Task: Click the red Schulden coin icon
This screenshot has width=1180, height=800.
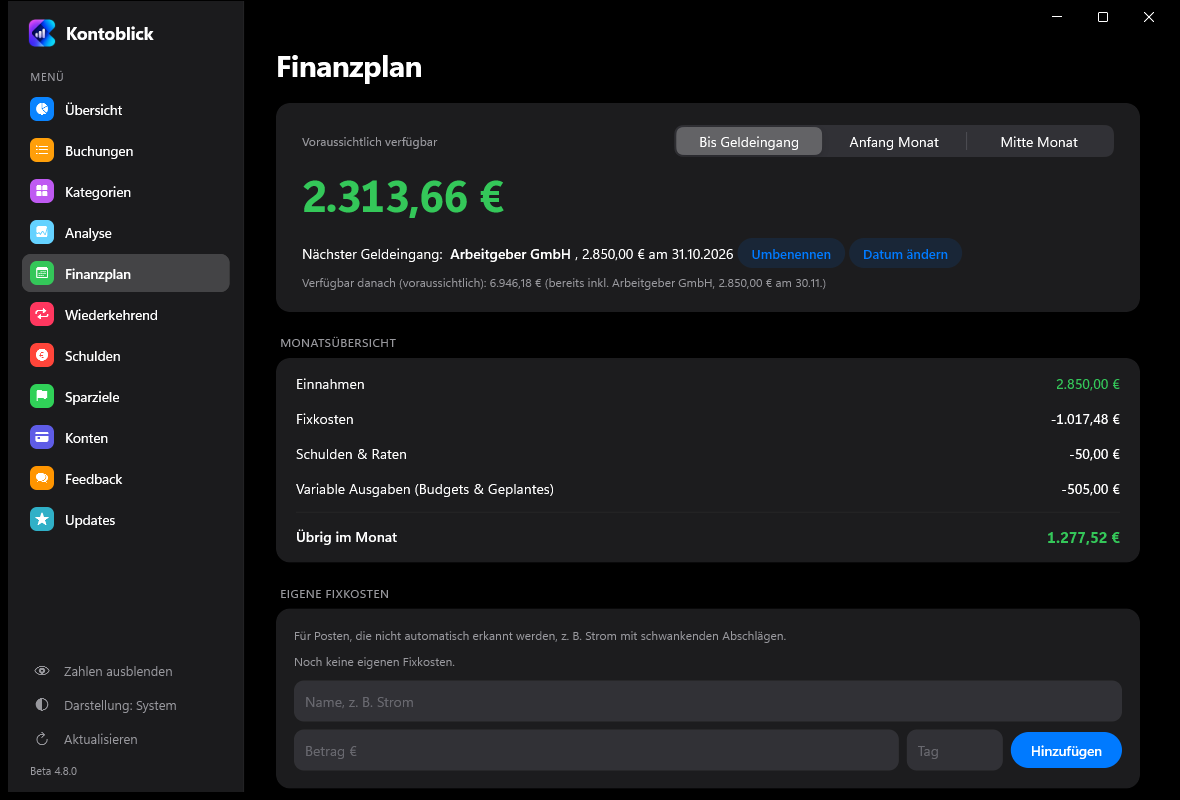Action: click(x=42, y=355)
